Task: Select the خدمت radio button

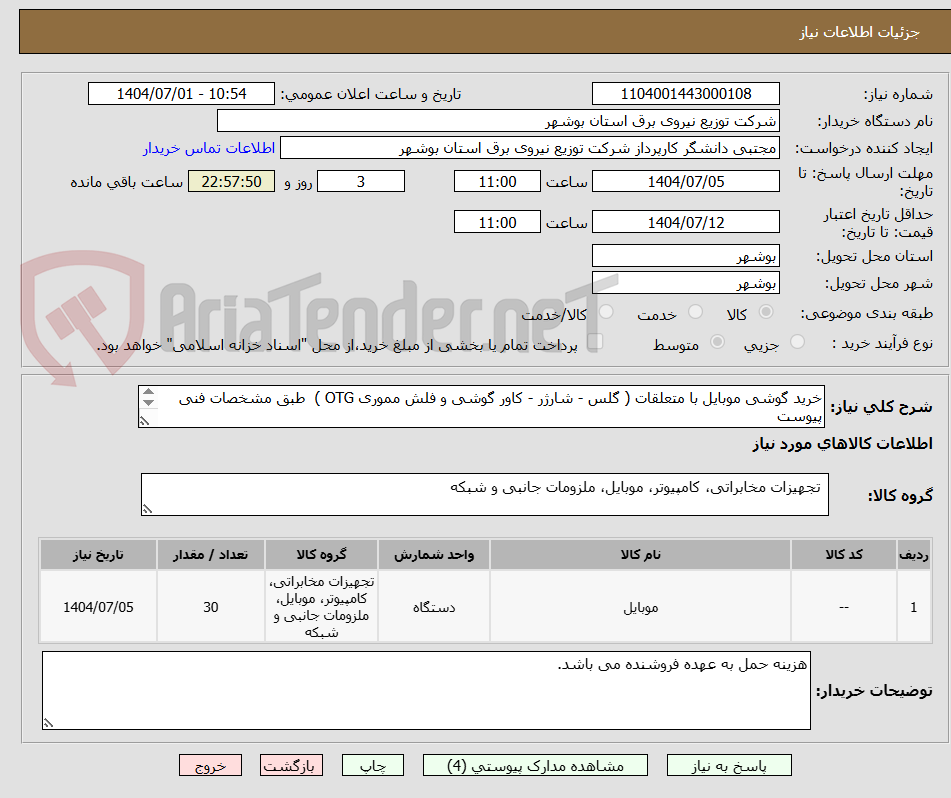Action: 699,313
